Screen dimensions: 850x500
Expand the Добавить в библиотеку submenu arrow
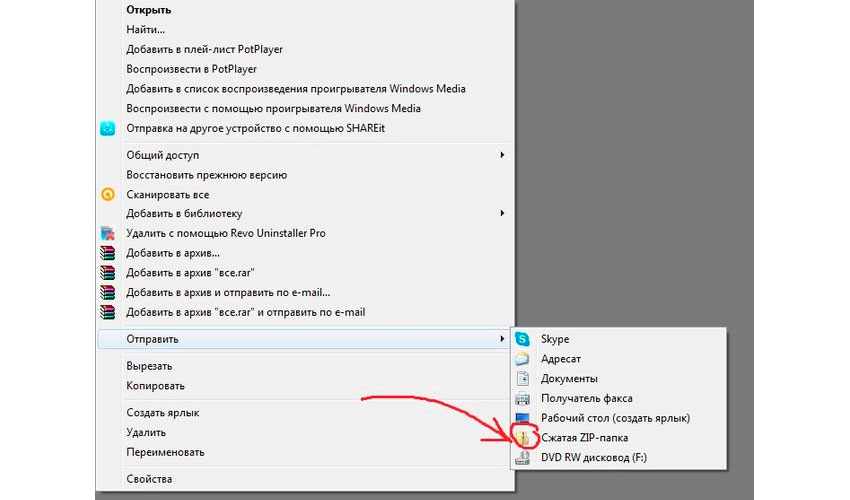point(502,214)
